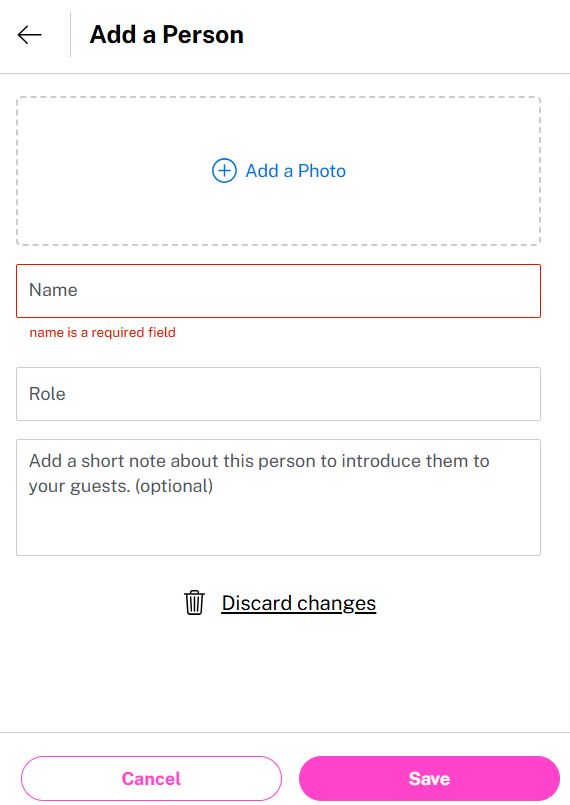Open photo picker via Add a Photo text

[x=296, y=171]
